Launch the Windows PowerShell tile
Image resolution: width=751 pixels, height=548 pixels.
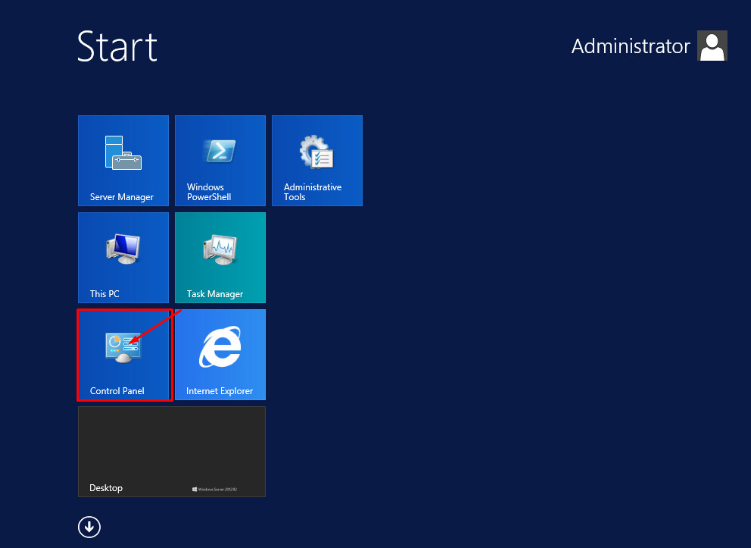[x=220, y=160]
